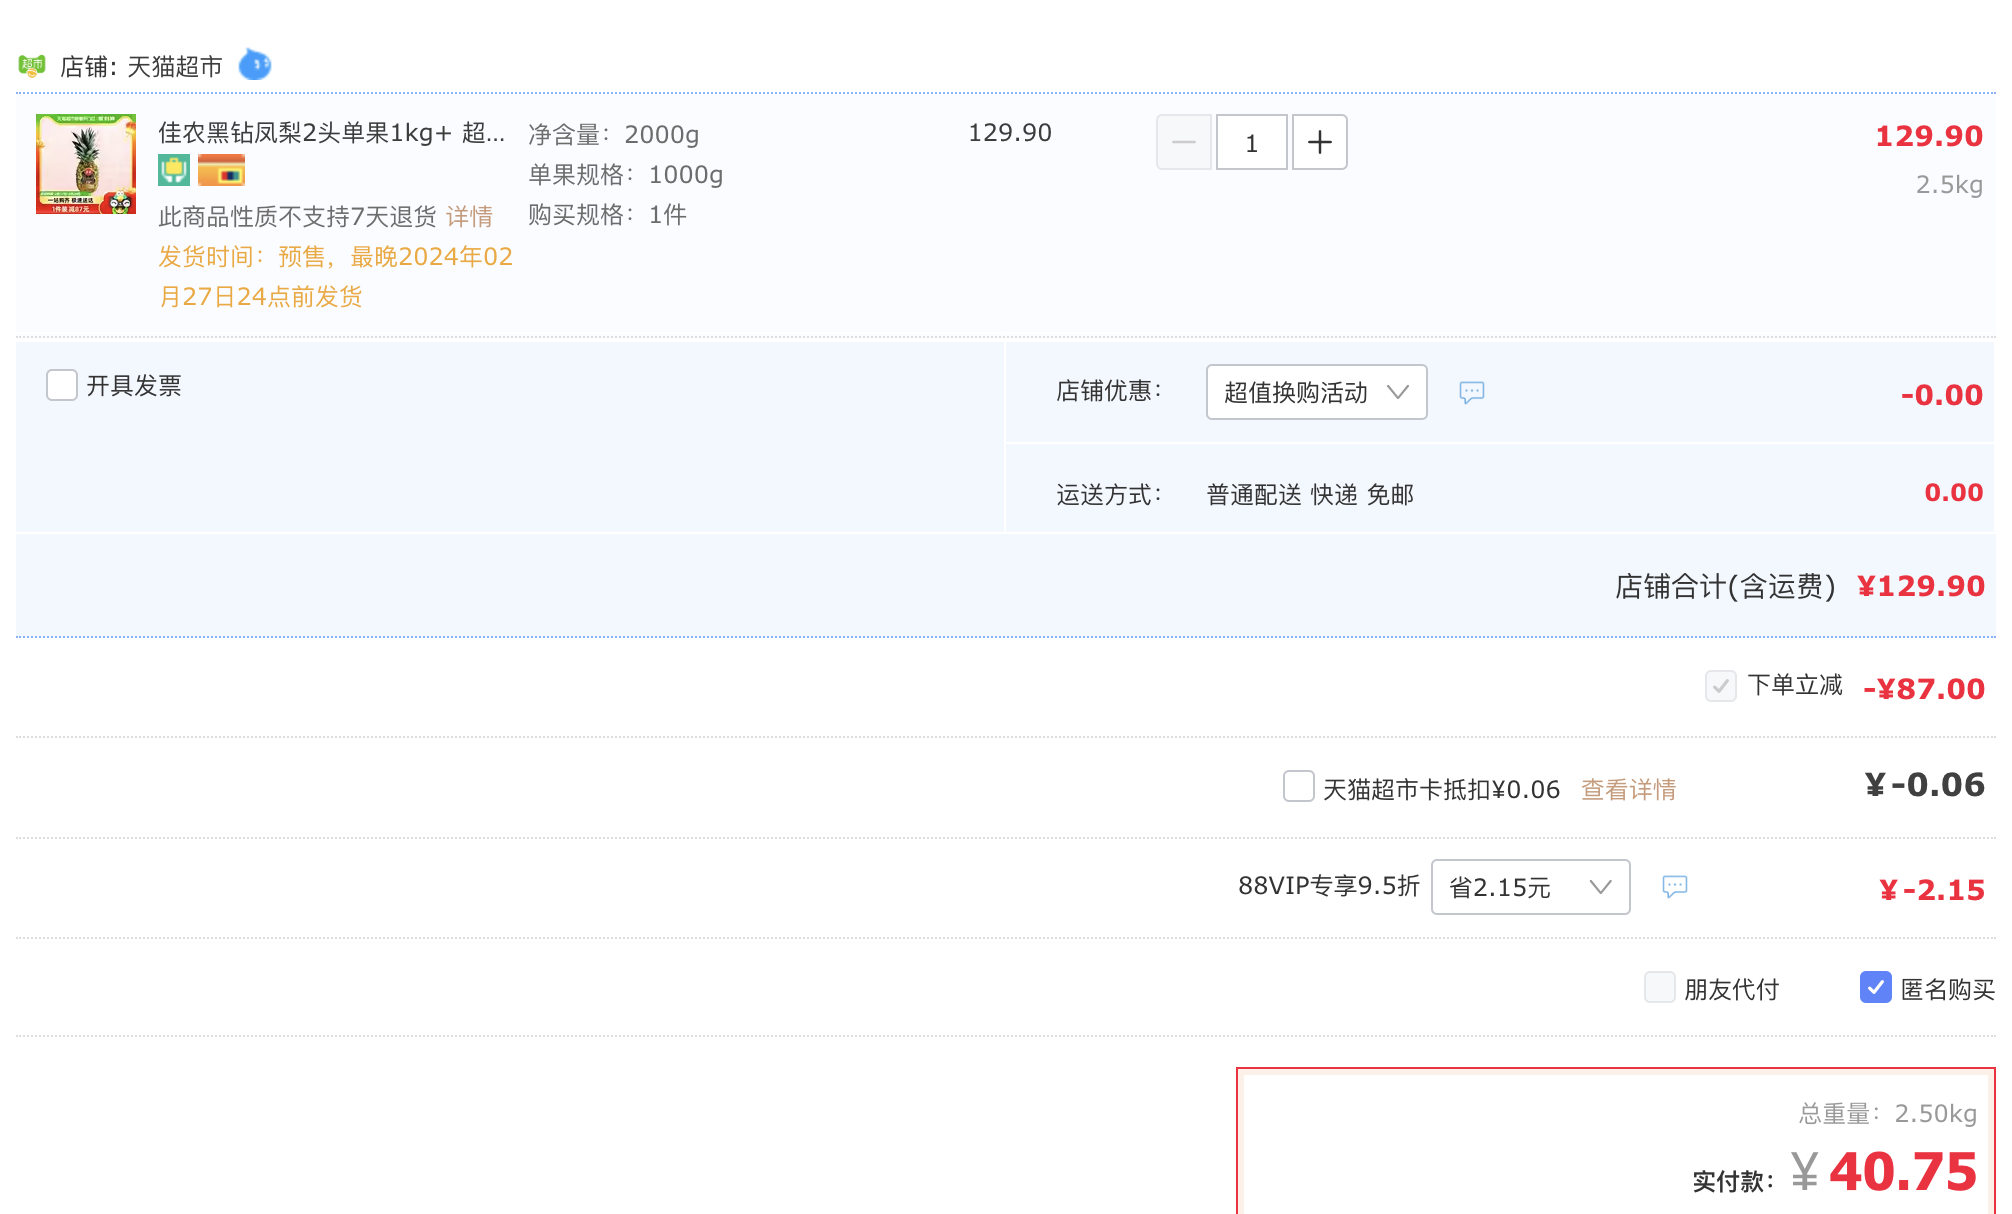Screen dimensions: 2012x1214
Task: Enable the 朋友代付 checkbox
Action: 1660,987
